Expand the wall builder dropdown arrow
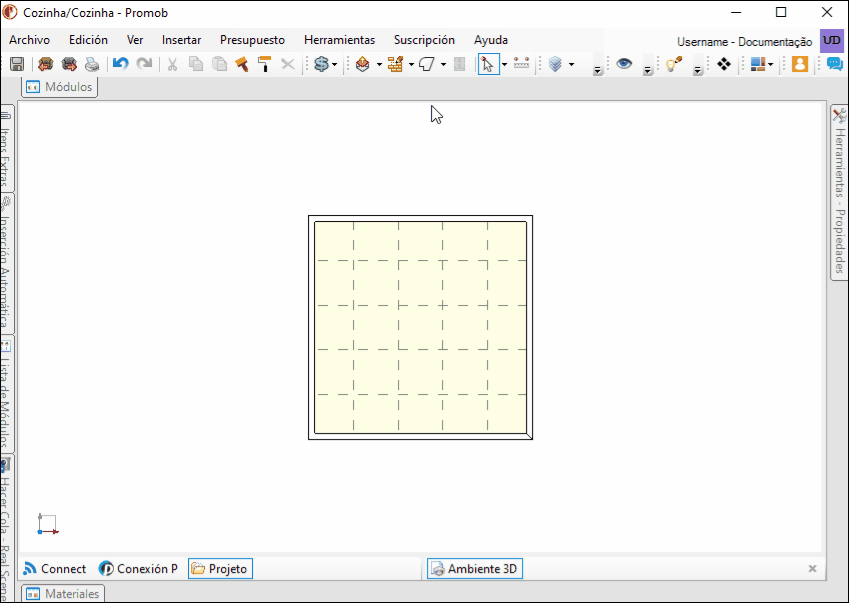The width and height of the screenshot is (849, 603). coord(412,64)
